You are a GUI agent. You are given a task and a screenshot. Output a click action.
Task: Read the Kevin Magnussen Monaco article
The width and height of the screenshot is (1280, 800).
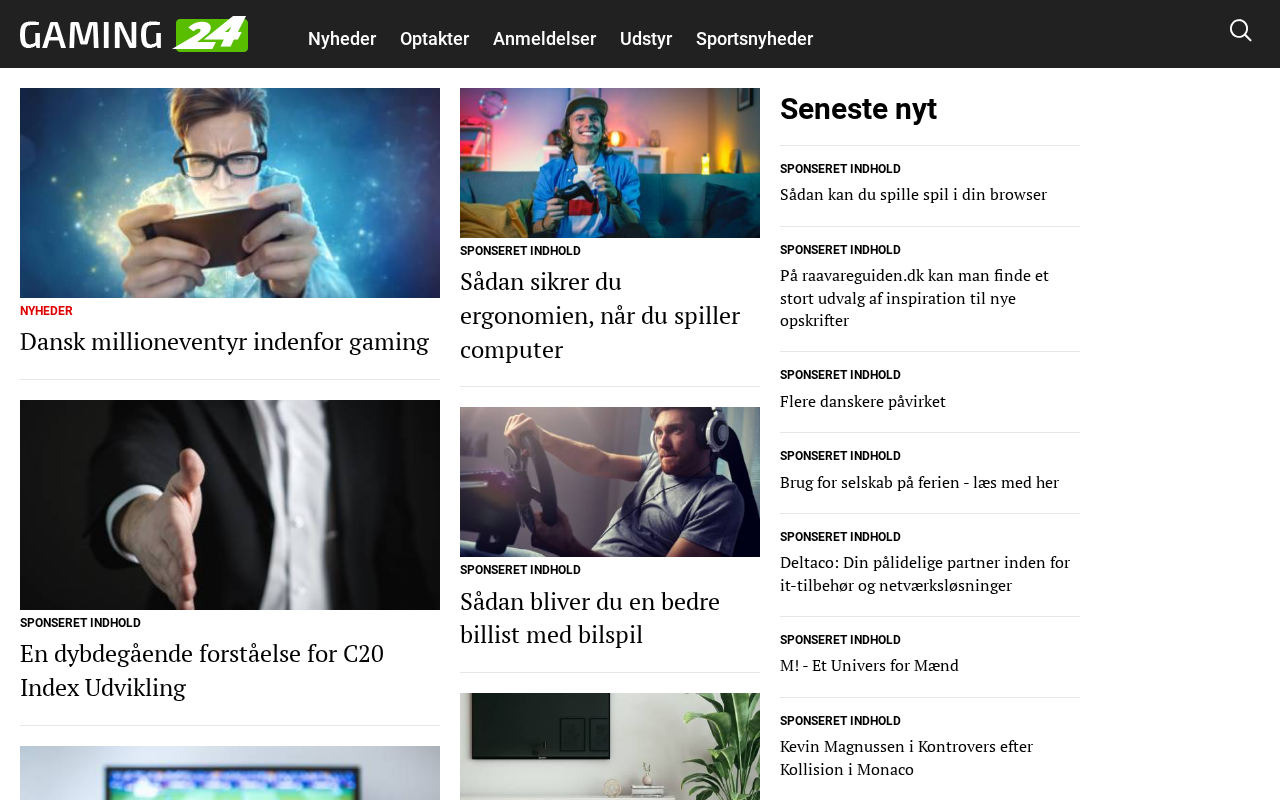(906, 758)
